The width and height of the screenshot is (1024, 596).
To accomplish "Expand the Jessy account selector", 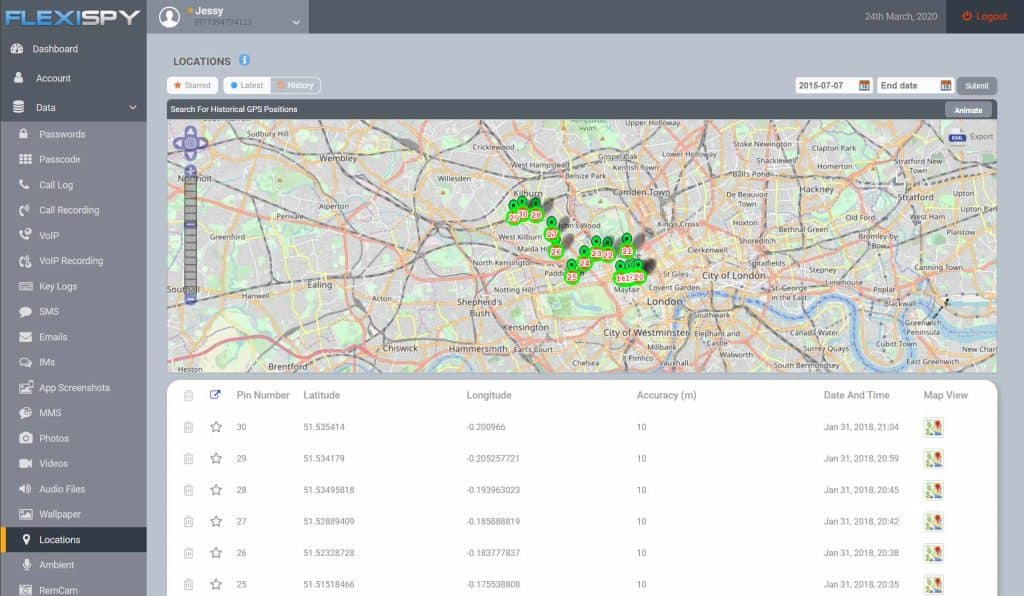I will 229,17.
